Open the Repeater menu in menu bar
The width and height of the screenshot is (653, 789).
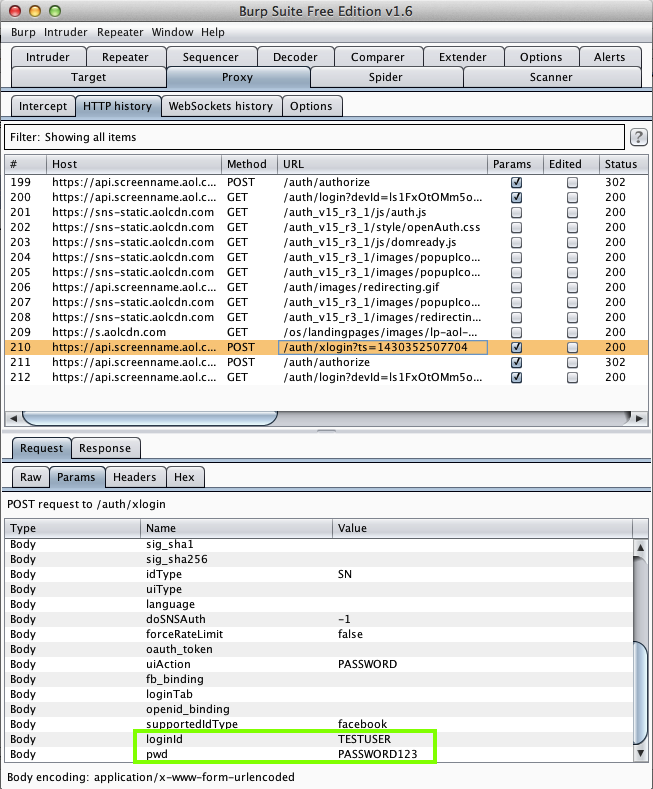tap(120, 32)
